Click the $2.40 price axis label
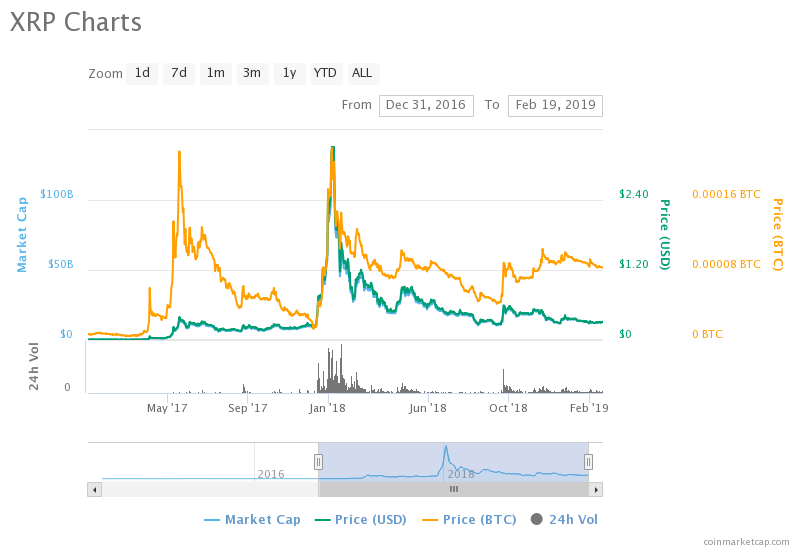 634,194
